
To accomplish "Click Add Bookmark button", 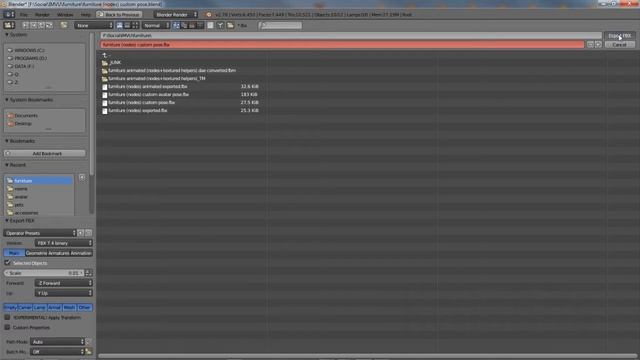I will (45, 153).
